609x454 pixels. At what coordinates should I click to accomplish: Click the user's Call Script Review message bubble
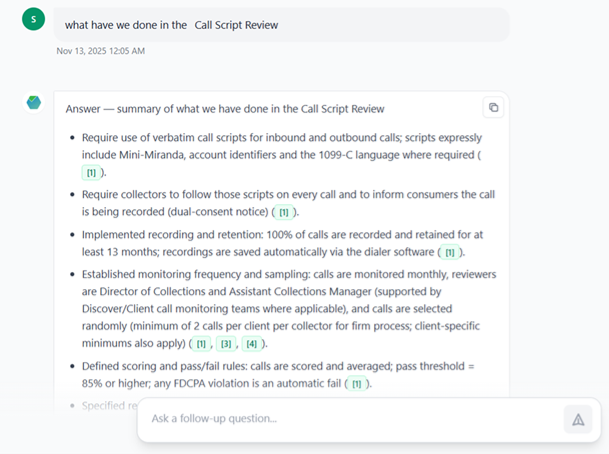click(x=280, y=24)
